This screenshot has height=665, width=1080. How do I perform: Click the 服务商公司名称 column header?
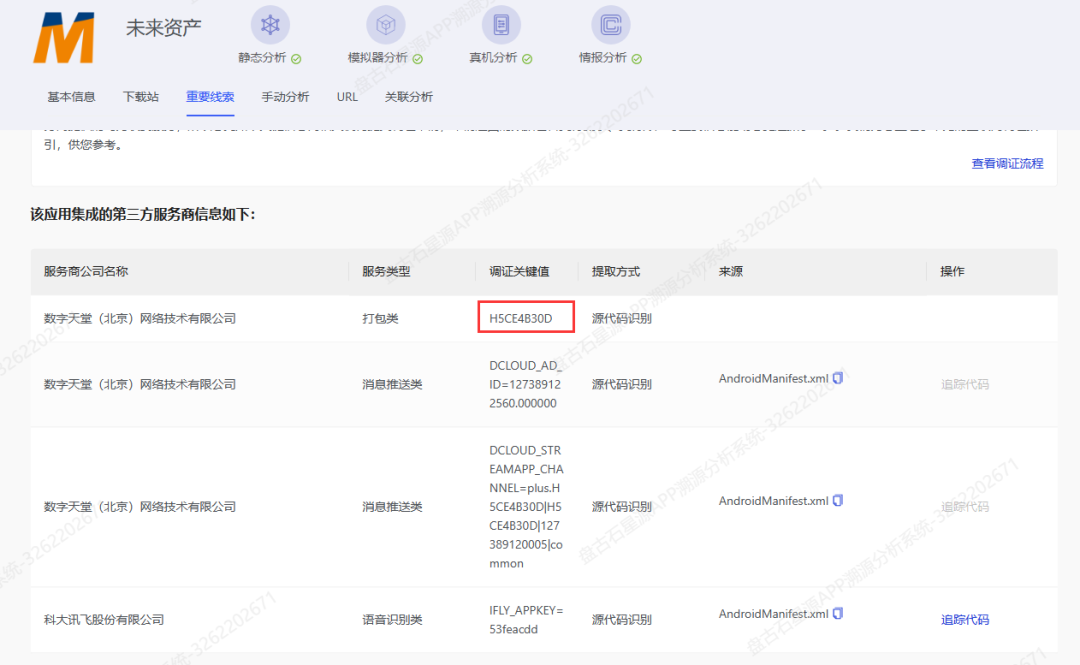(x=85, y=272)
